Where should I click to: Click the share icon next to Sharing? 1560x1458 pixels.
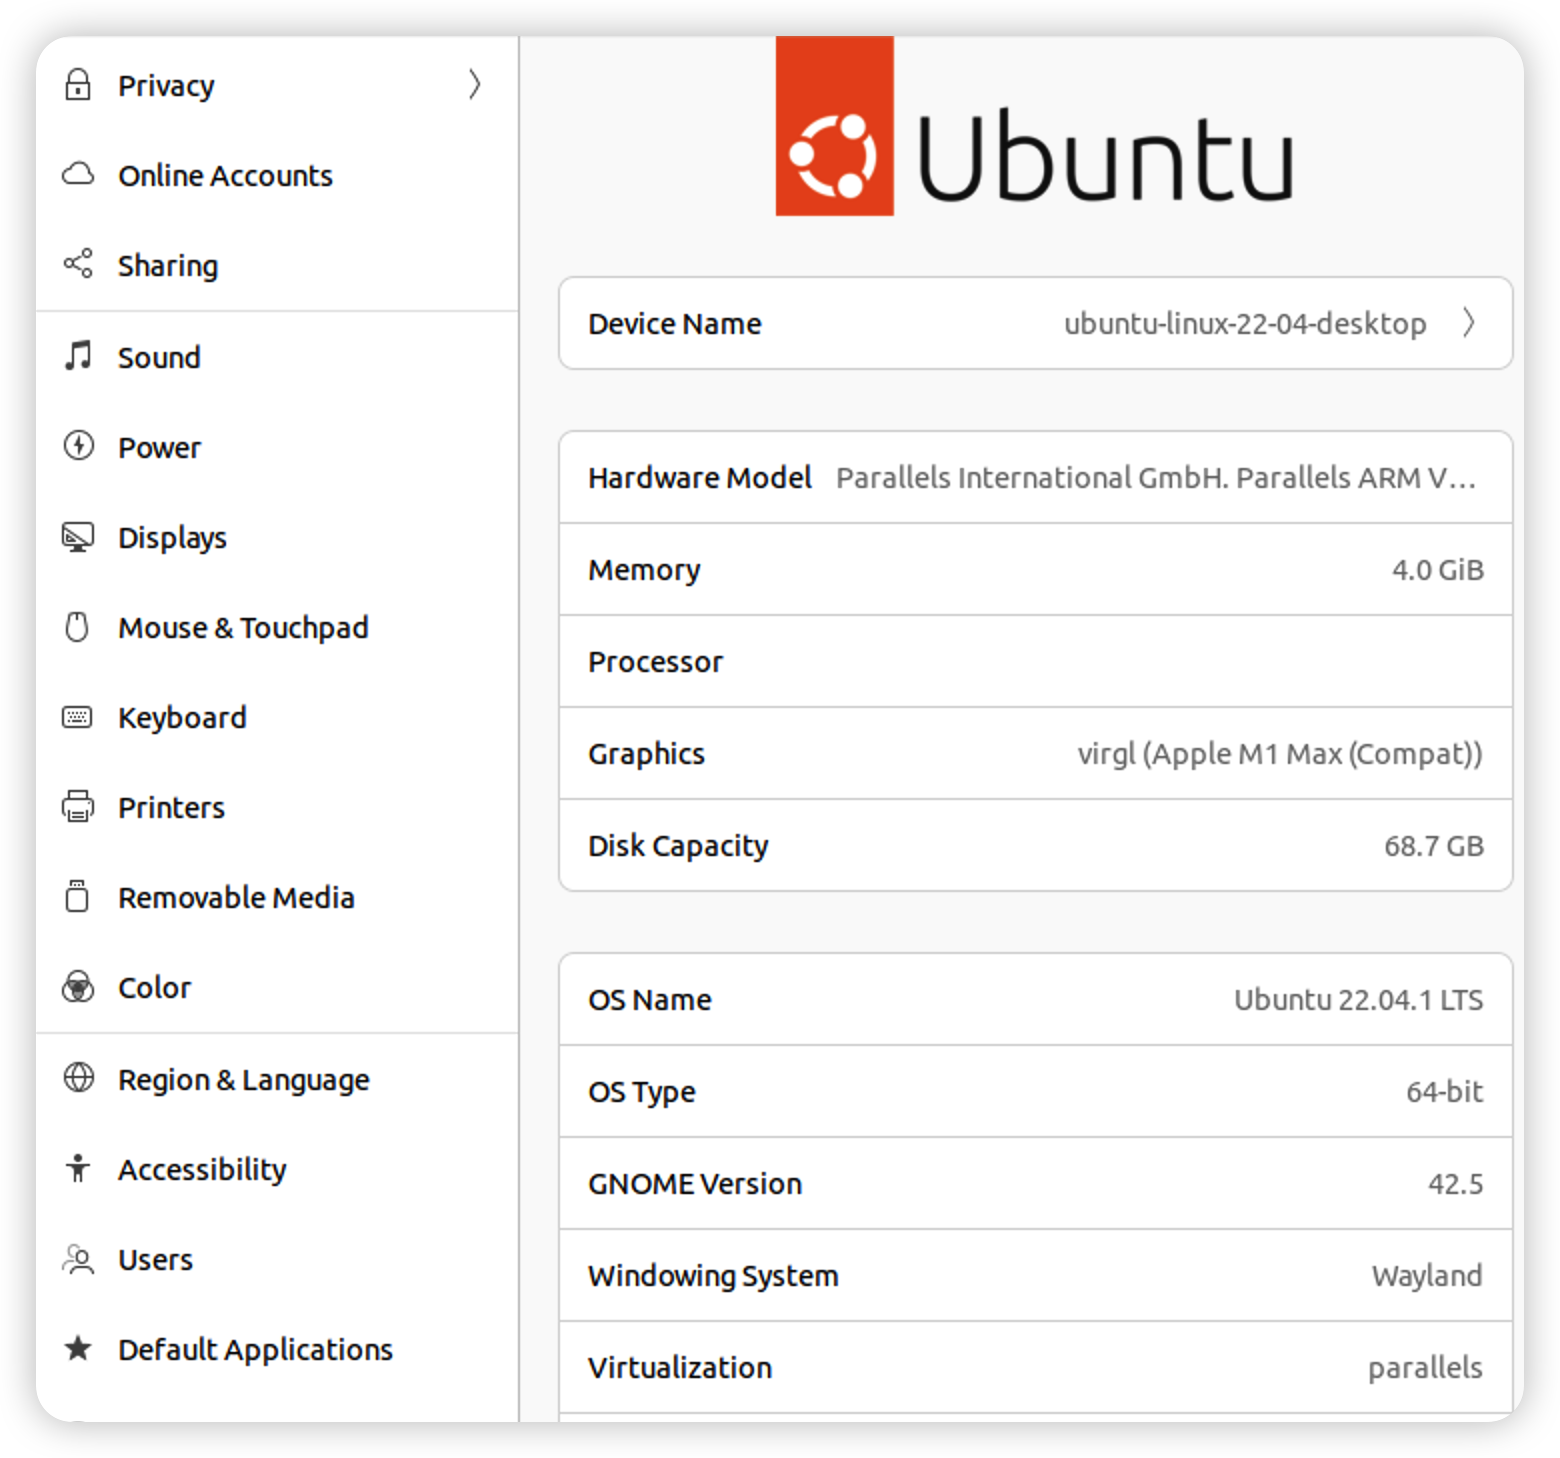pyautogui.click(x=78, y=264)
